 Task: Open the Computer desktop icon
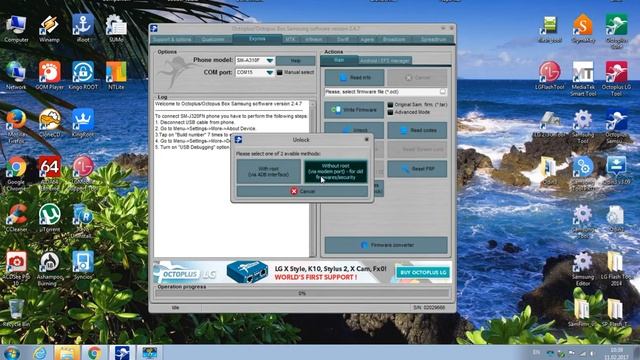click(x=16, y=29)
